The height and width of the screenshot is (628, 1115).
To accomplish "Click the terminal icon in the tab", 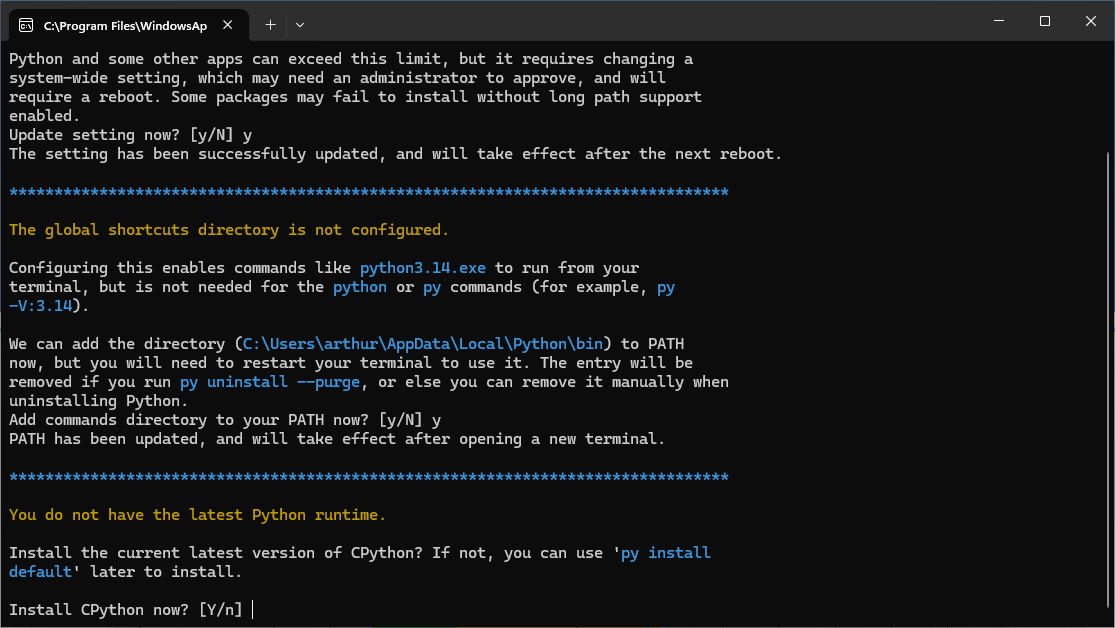I will (x=26, y=26).
